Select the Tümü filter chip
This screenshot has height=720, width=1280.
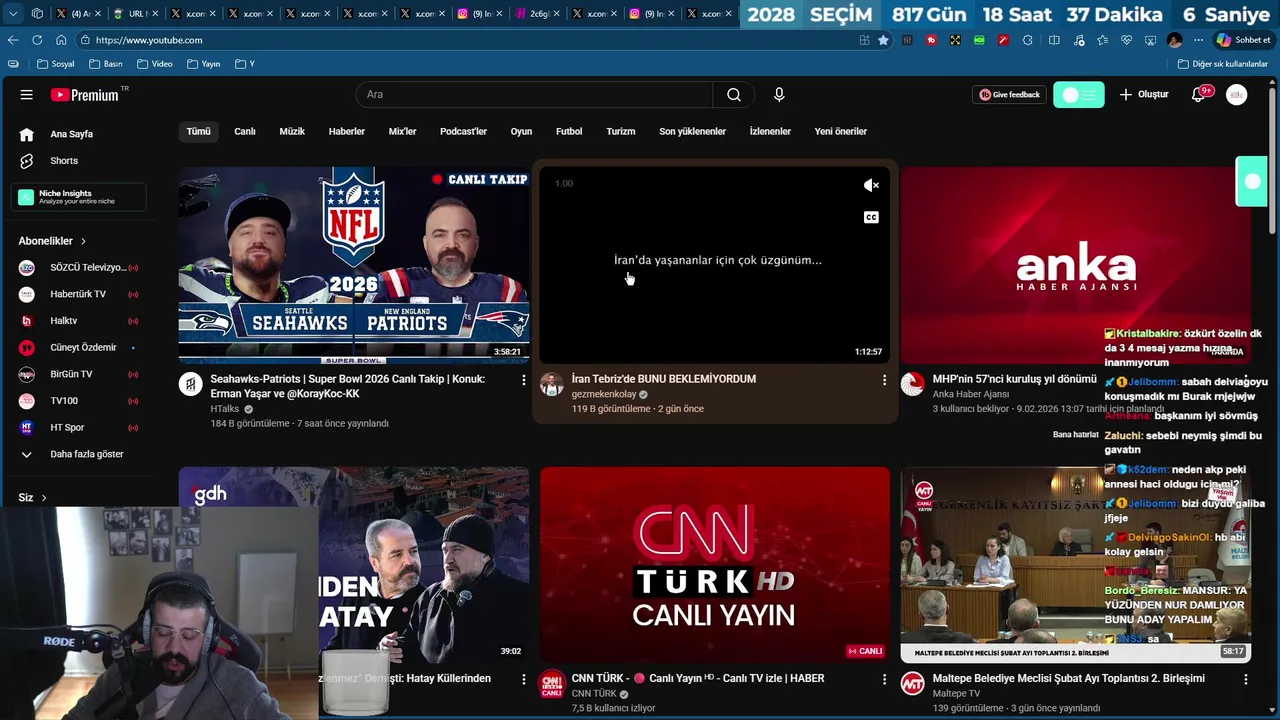click(x=199, y=132)
